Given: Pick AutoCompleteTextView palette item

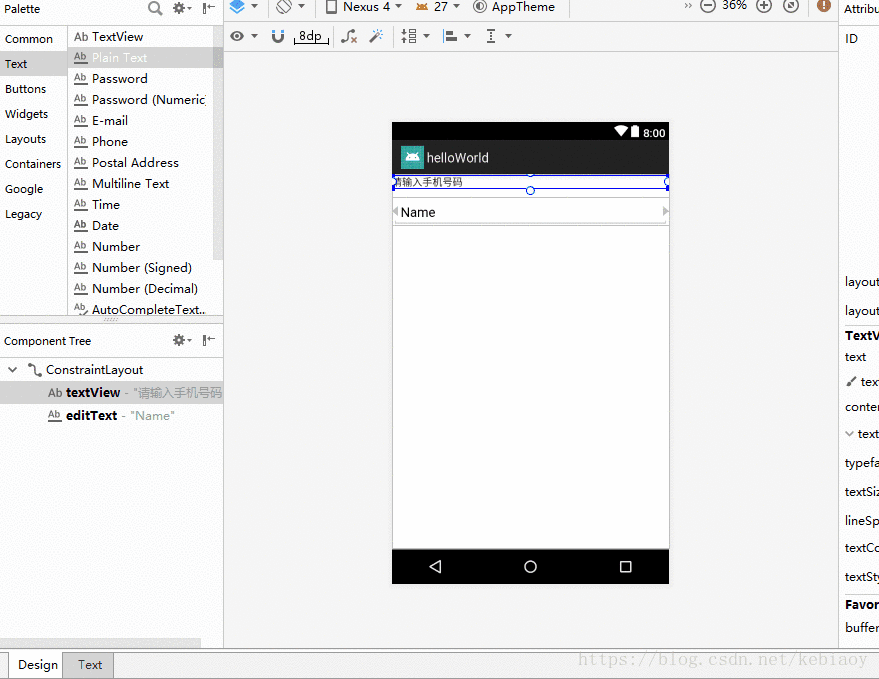Looking at the screenshot, I should 140,309.
